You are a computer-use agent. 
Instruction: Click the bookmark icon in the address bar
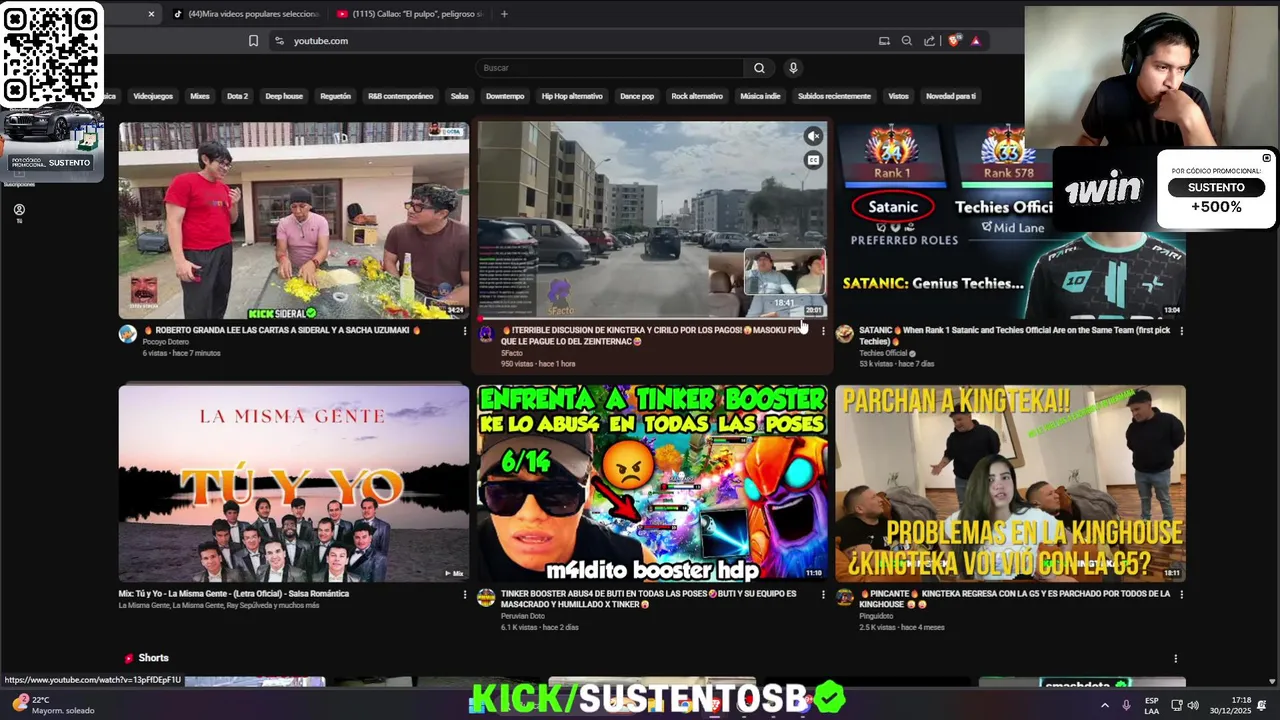pos(253,41)
